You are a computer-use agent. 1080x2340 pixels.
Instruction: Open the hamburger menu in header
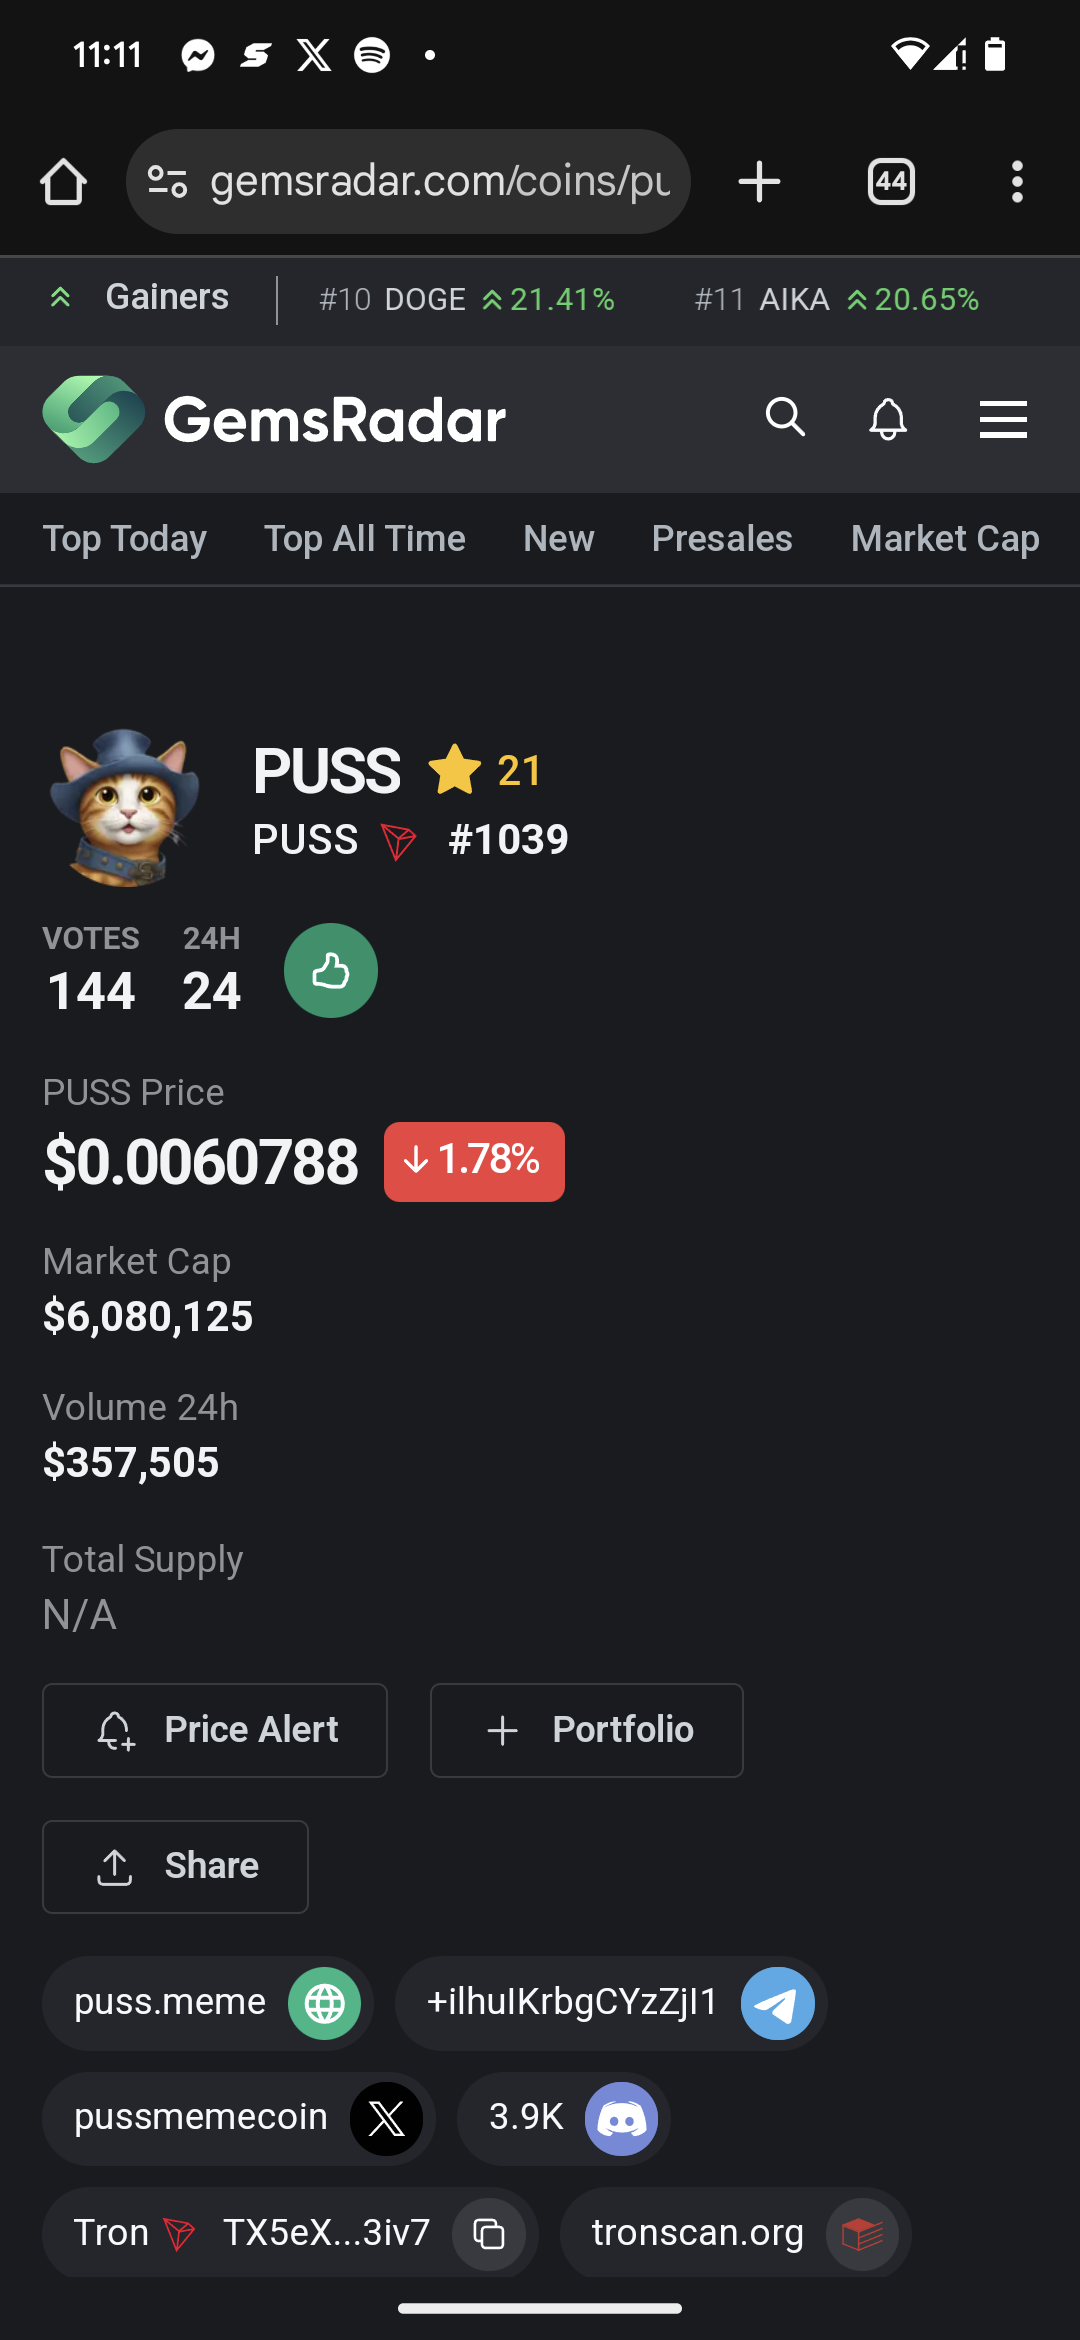point(1003,419)
